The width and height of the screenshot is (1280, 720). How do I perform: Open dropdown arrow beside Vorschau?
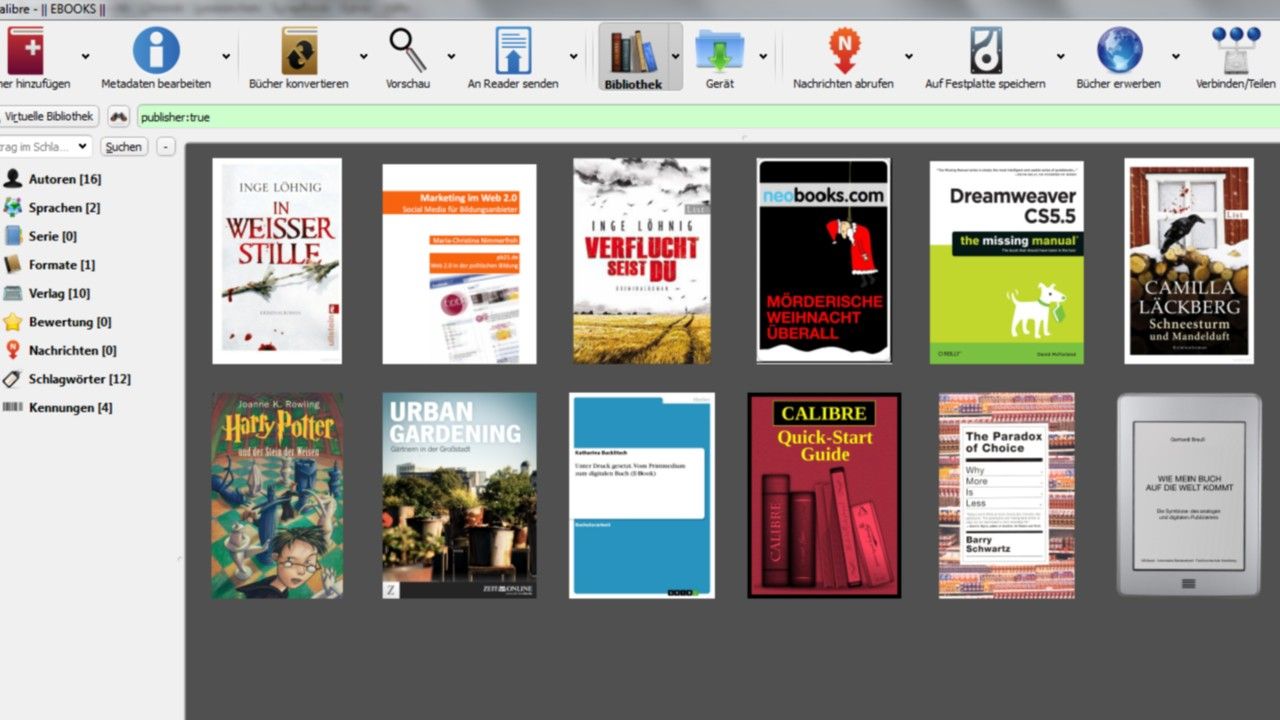pos(450,57)
